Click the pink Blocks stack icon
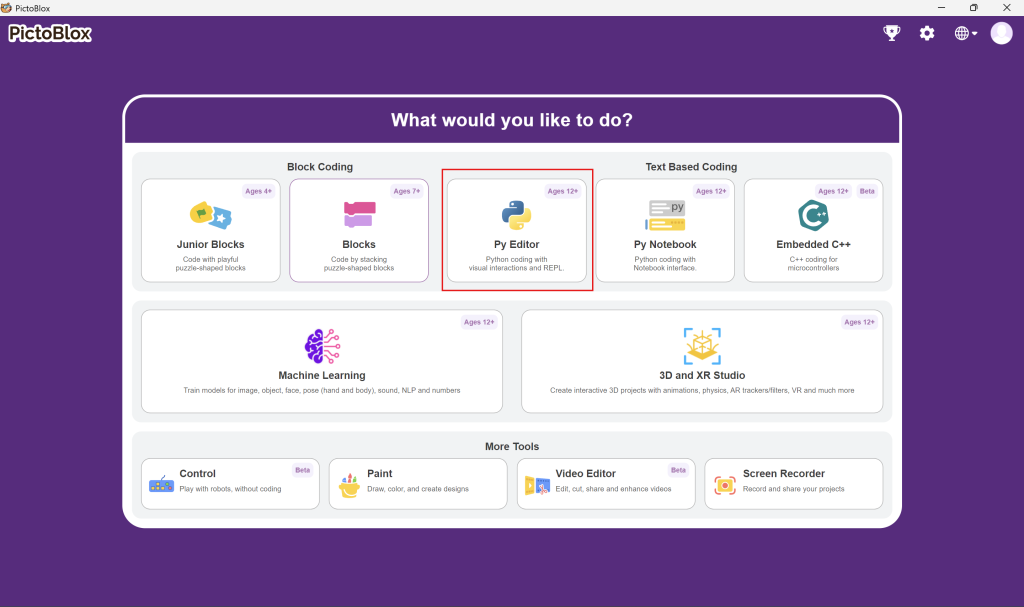Screen dimensions: 1024x607 359,214
